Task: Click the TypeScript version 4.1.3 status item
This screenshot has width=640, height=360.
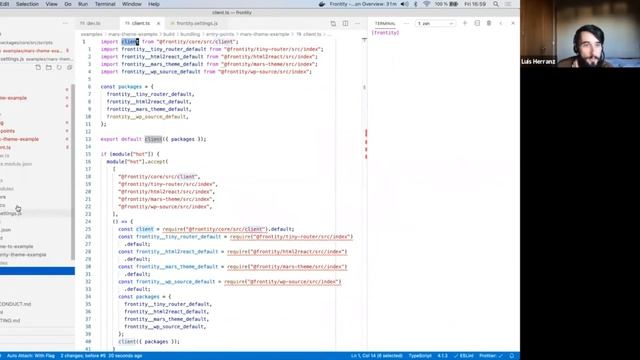Action: tap(442, 356)
